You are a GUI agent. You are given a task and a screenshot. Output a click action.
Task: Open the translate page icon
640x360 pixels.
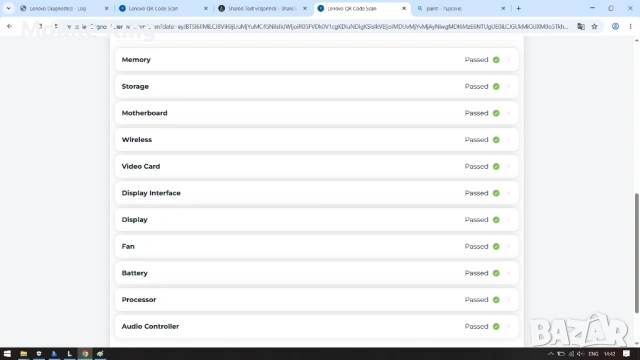point(581,27)
